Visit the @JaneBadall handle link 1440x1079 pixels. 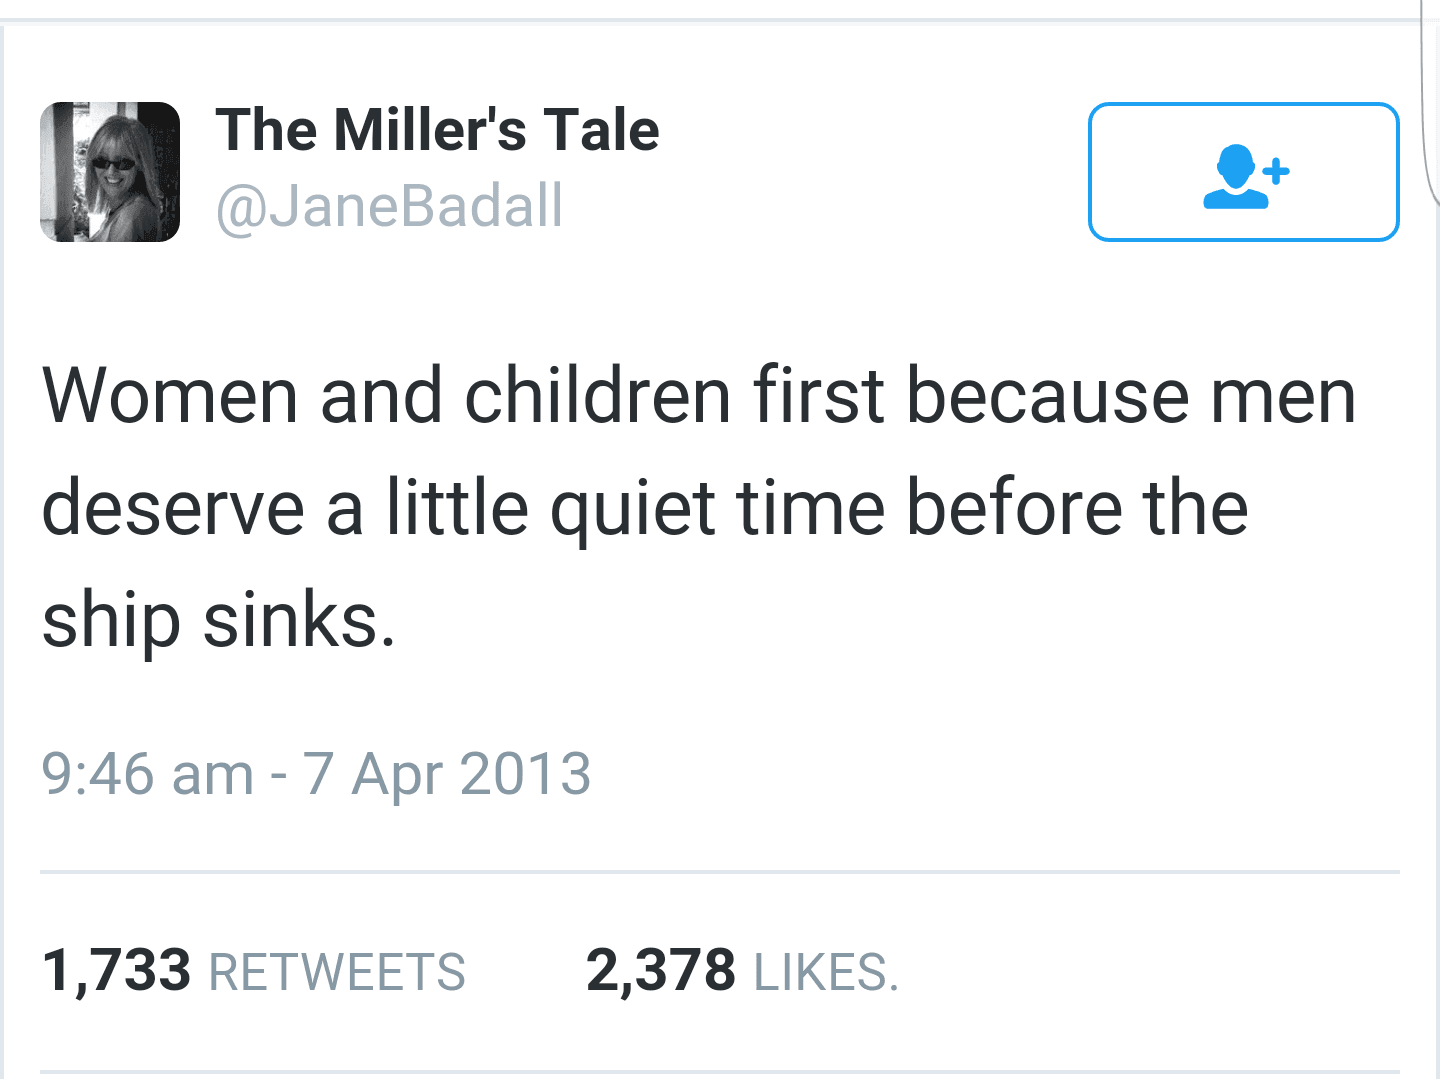[x=390, y=206]
